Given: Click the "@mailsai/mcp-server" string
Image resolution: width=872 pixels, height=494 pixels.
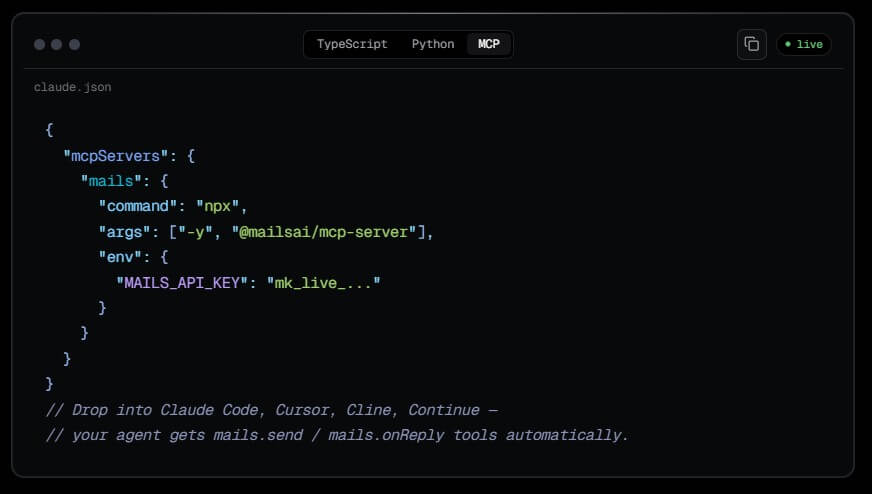Looking at the screenshot, I should (324, 232).
